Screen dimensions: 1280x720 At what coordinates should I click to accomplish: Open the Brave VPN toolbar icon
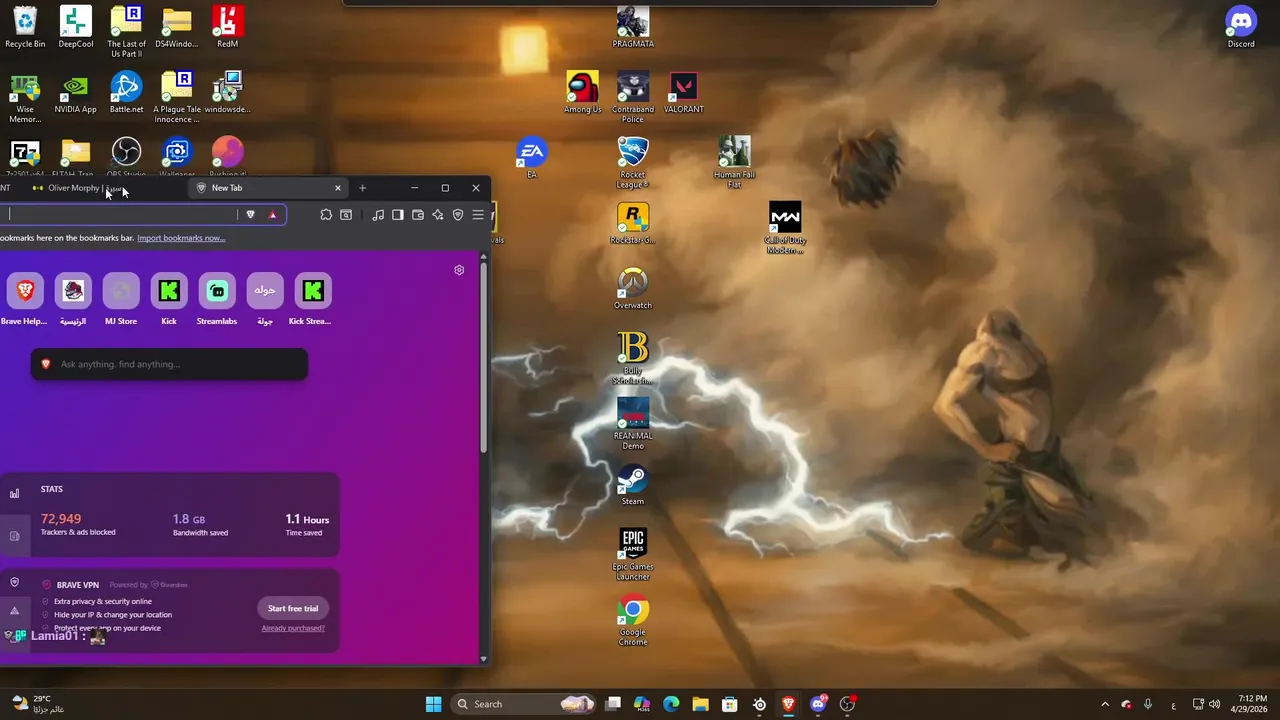458,215
